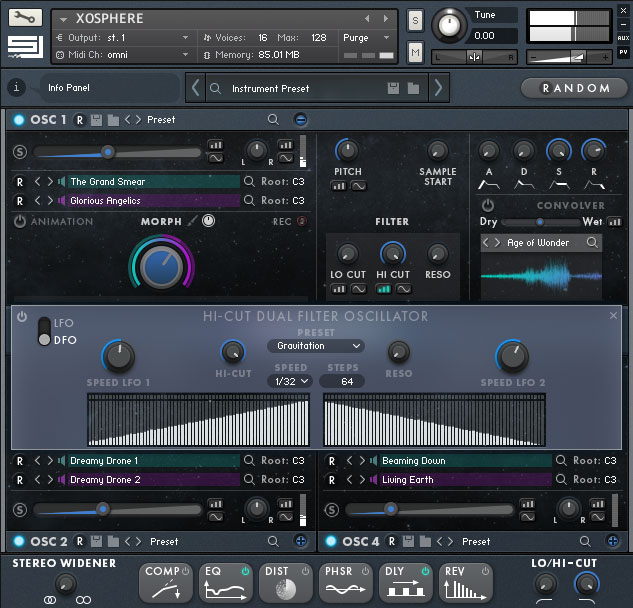Click the Convolver power icon
Screen dimensions: 633x608
488,205
